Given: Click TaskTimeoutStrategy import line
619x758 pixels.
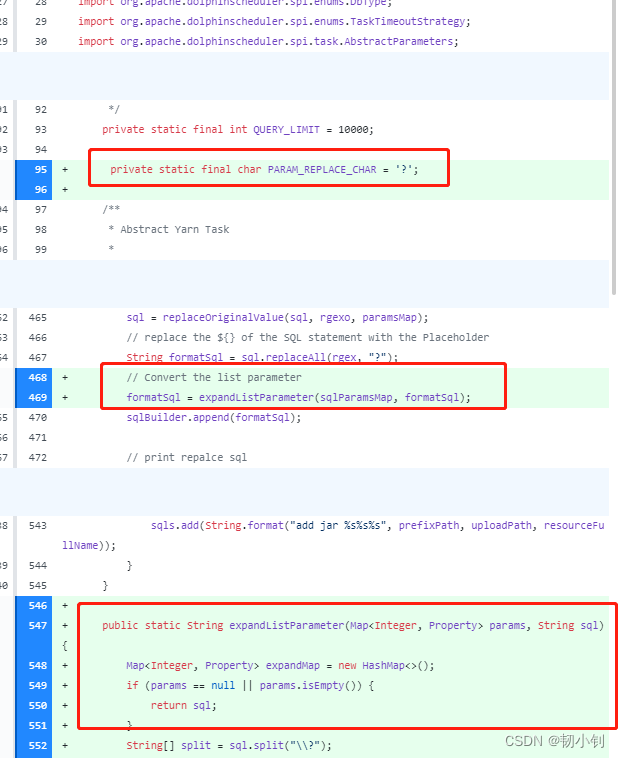Looking at the screenshot, I should 274,22.
